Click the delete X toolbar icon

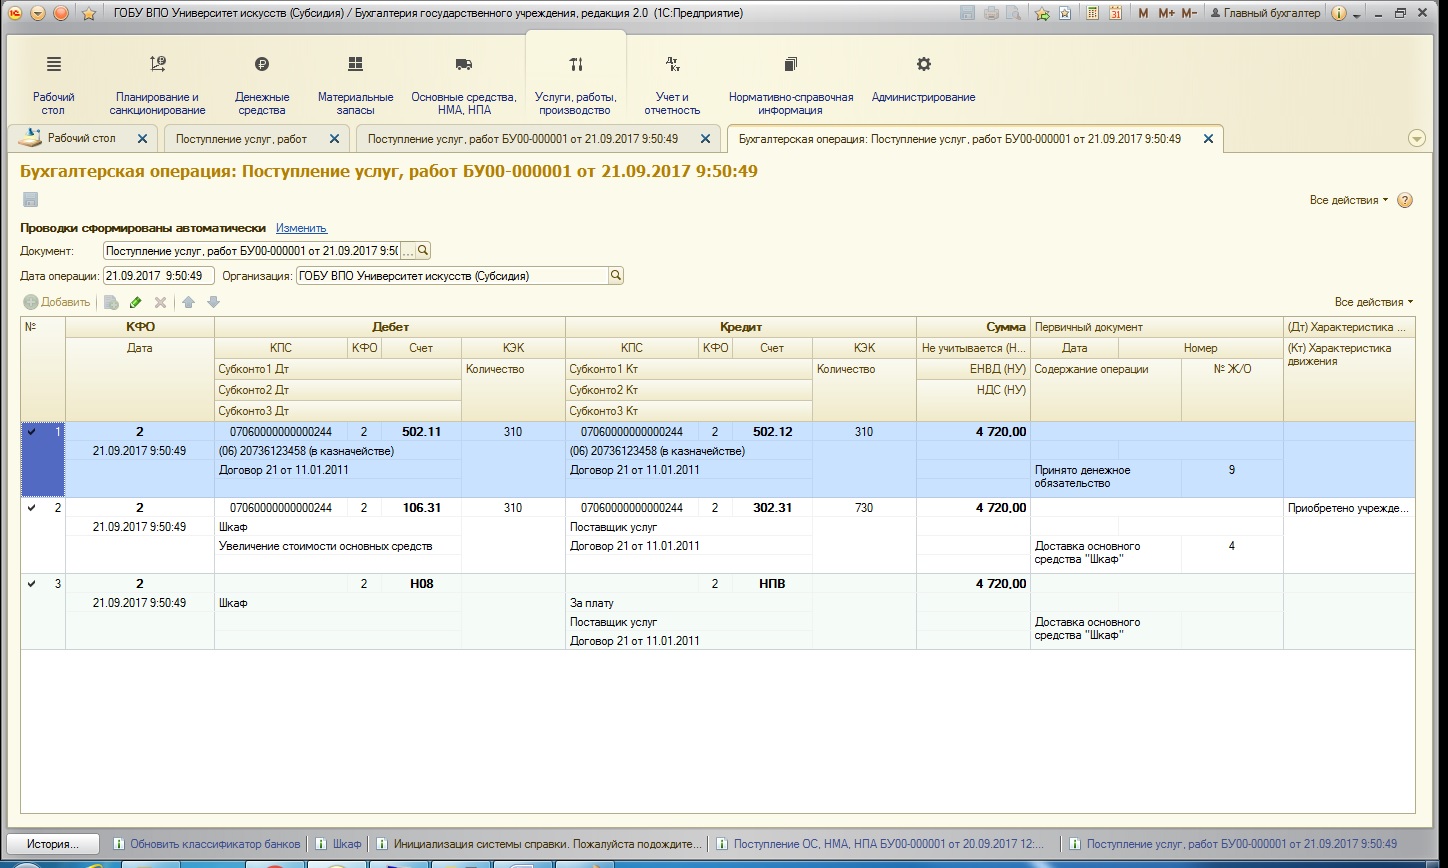pos(160,302)
